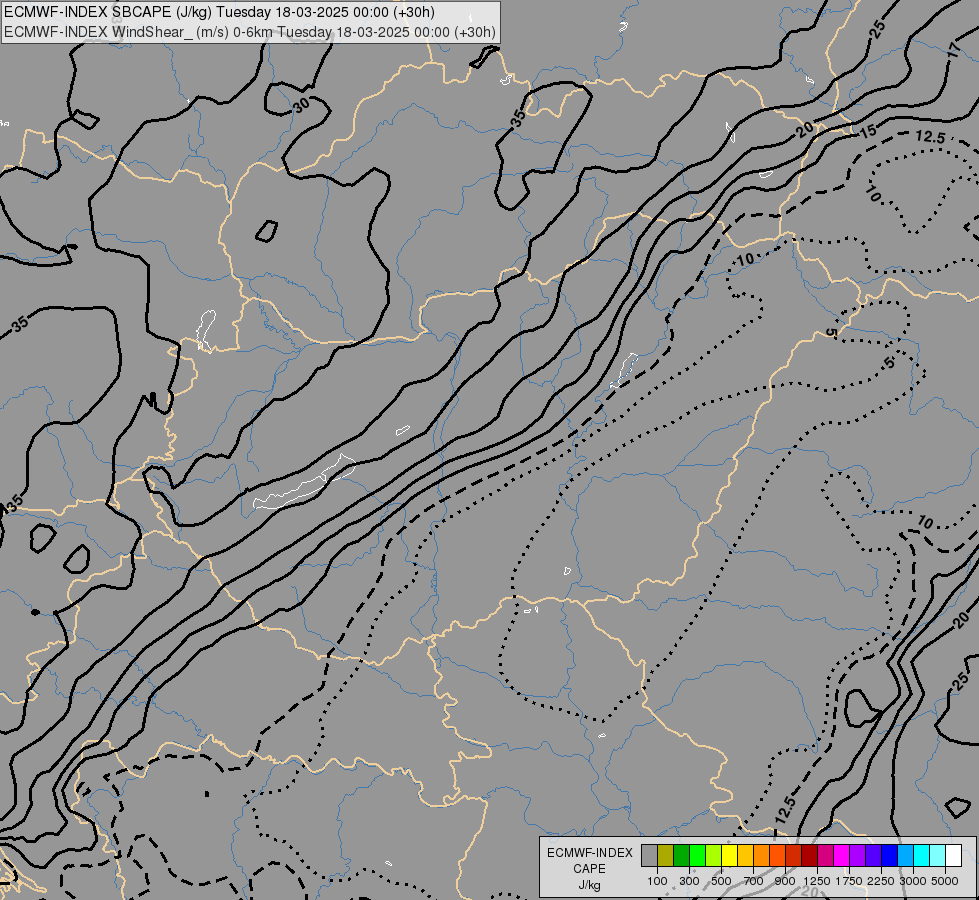Select the white legend swatch

(x=953, y=856)
